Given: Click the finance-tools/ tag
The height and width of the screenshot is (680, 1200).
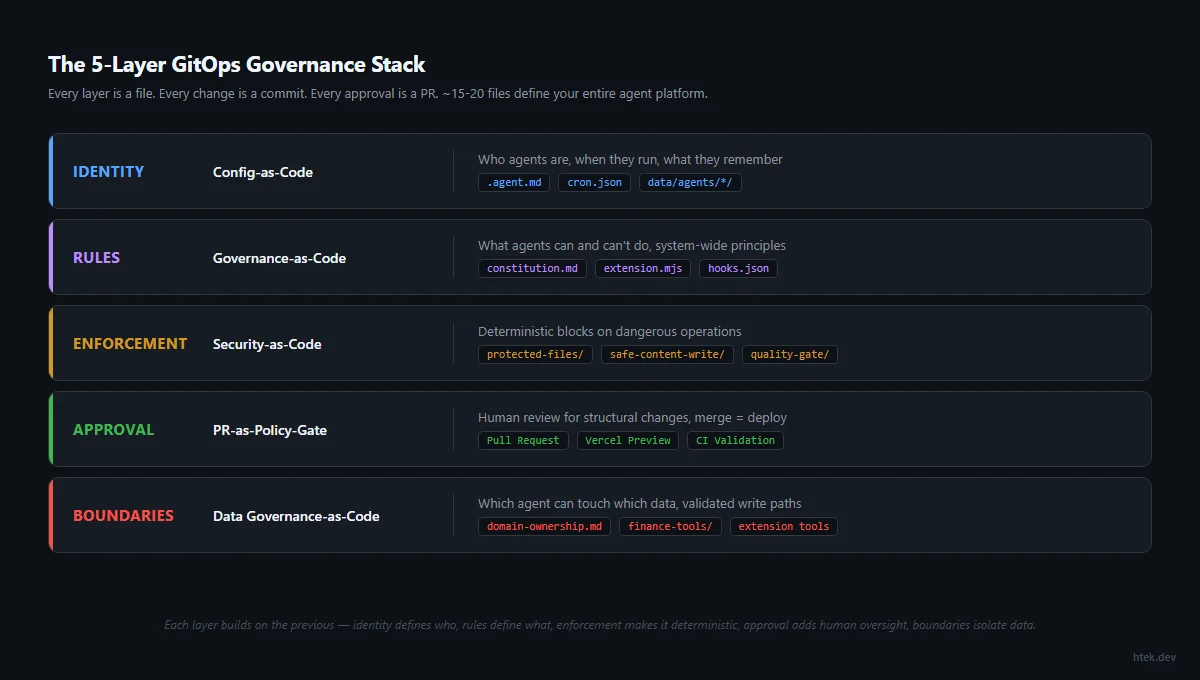Looking at the screenshot, I should coord(670,527).
